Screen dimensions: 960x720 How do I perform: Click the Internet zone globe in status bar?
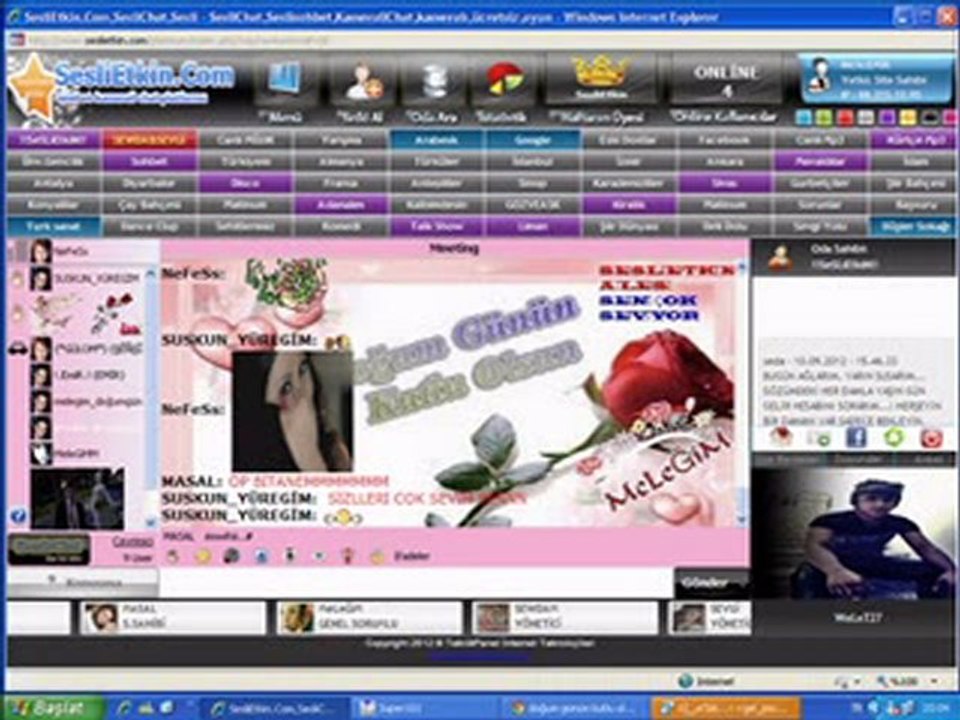pyautogui.click(x=686, y=681)
